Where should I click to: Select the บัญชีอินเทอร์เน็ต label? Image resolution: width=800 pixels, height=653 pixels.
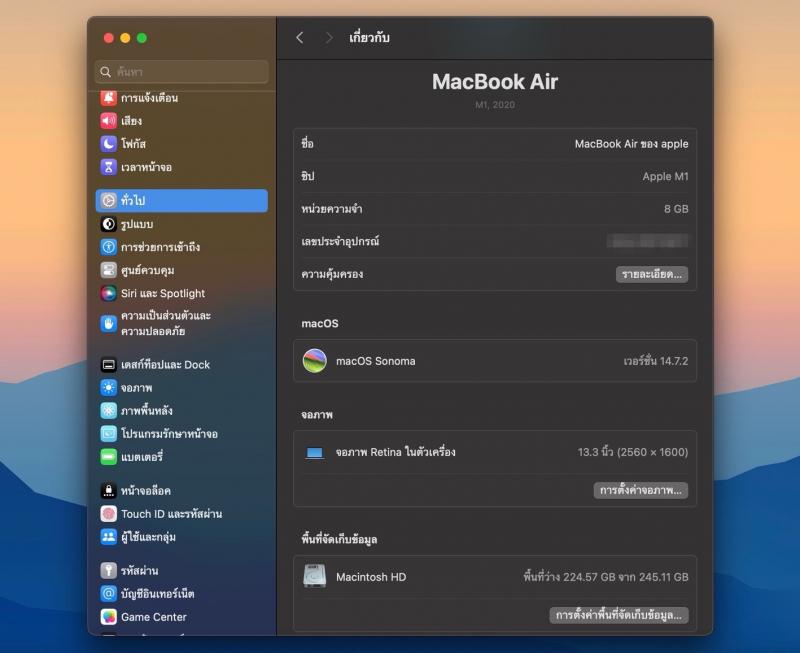point(158,593)
